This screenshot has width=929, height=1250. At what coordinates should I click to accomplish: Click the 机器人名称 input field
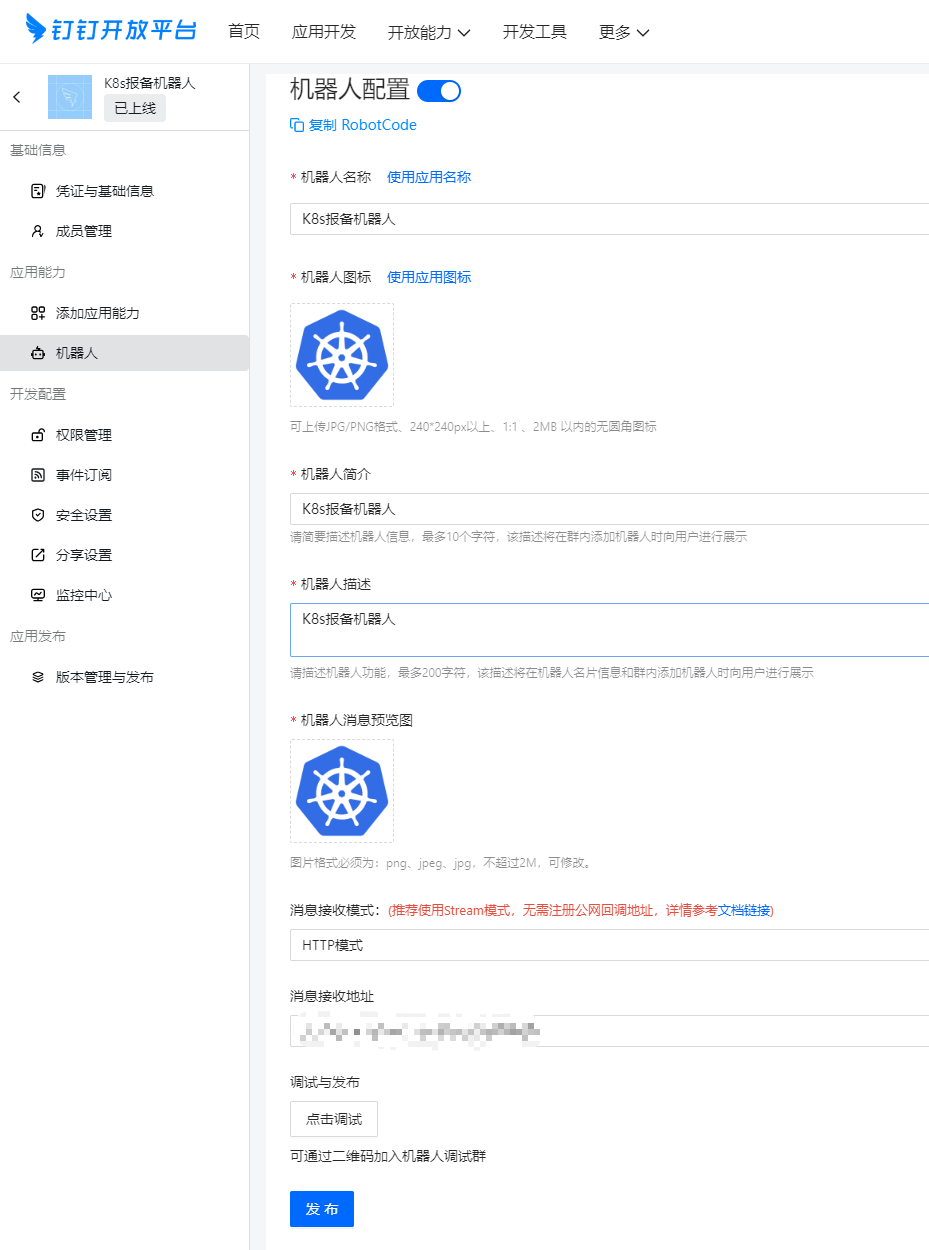[x=609, y=219]
